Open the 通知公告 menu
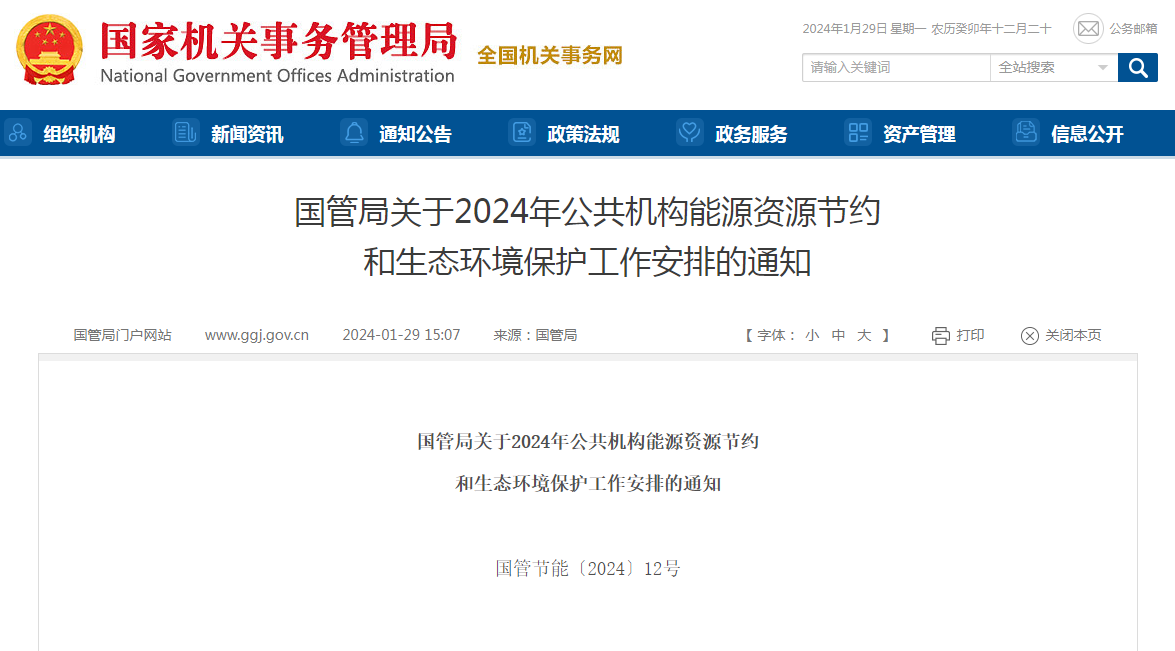The image size is (1175, 651). pos(415,134)
